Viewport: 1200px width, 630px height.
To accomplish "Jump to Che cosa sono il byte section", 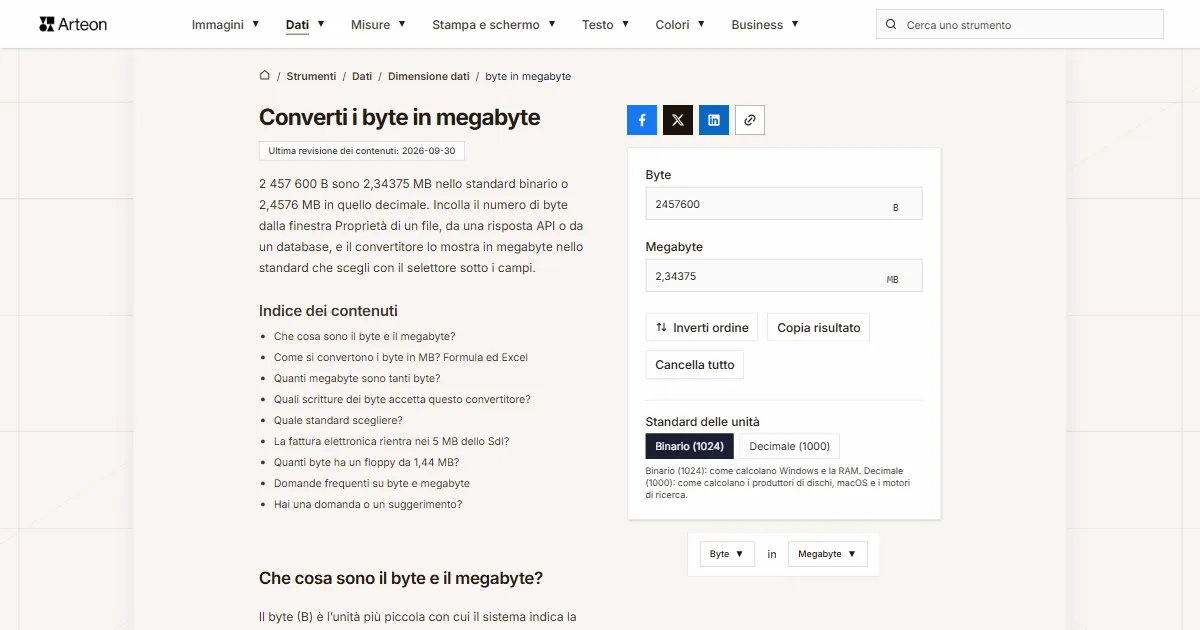I will pos(364,336).
